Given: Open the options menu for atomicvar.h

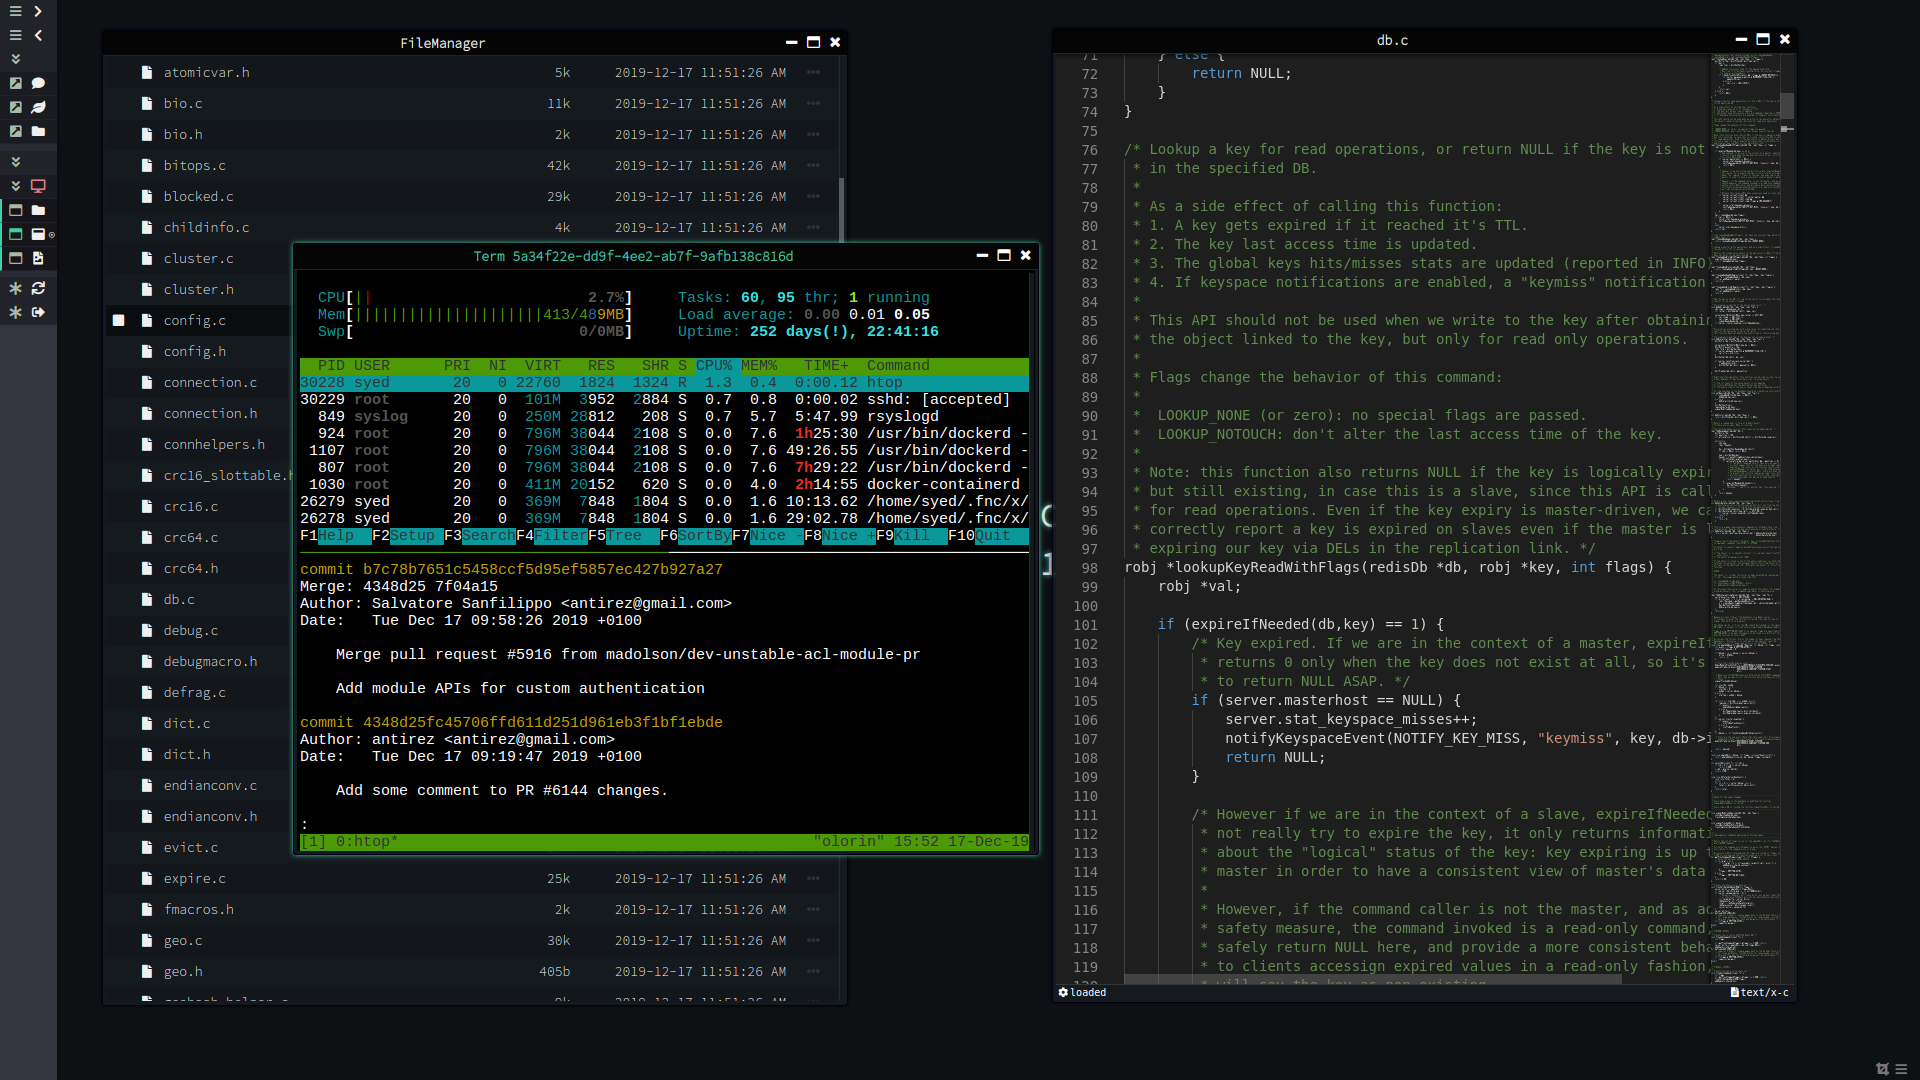Looking at the screenshot, I should point(813,72).
